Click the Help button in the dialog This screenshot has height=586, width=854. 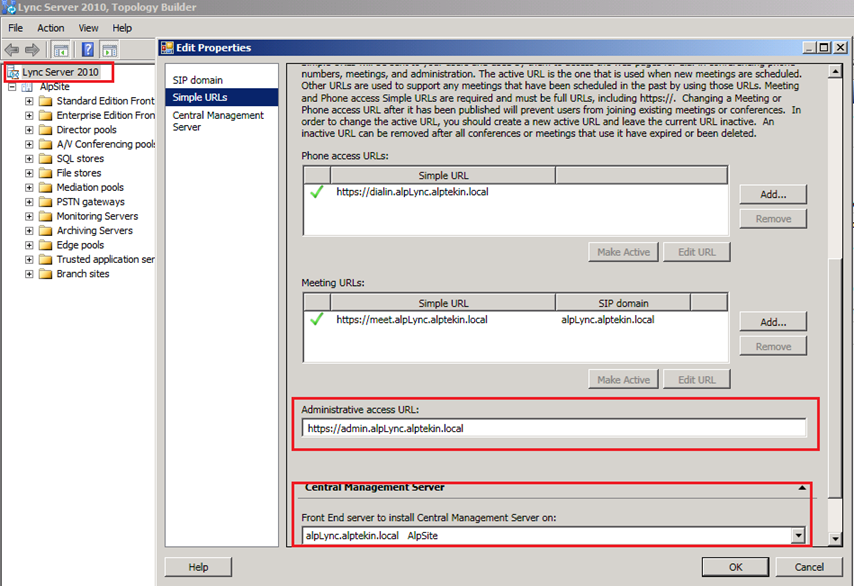(198, 567)
